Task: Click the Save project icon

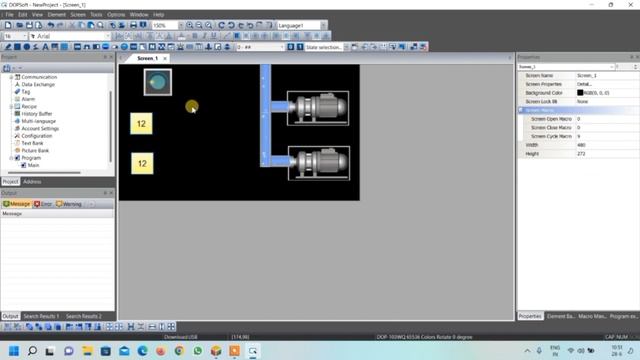Action: (x=29, y=25)
